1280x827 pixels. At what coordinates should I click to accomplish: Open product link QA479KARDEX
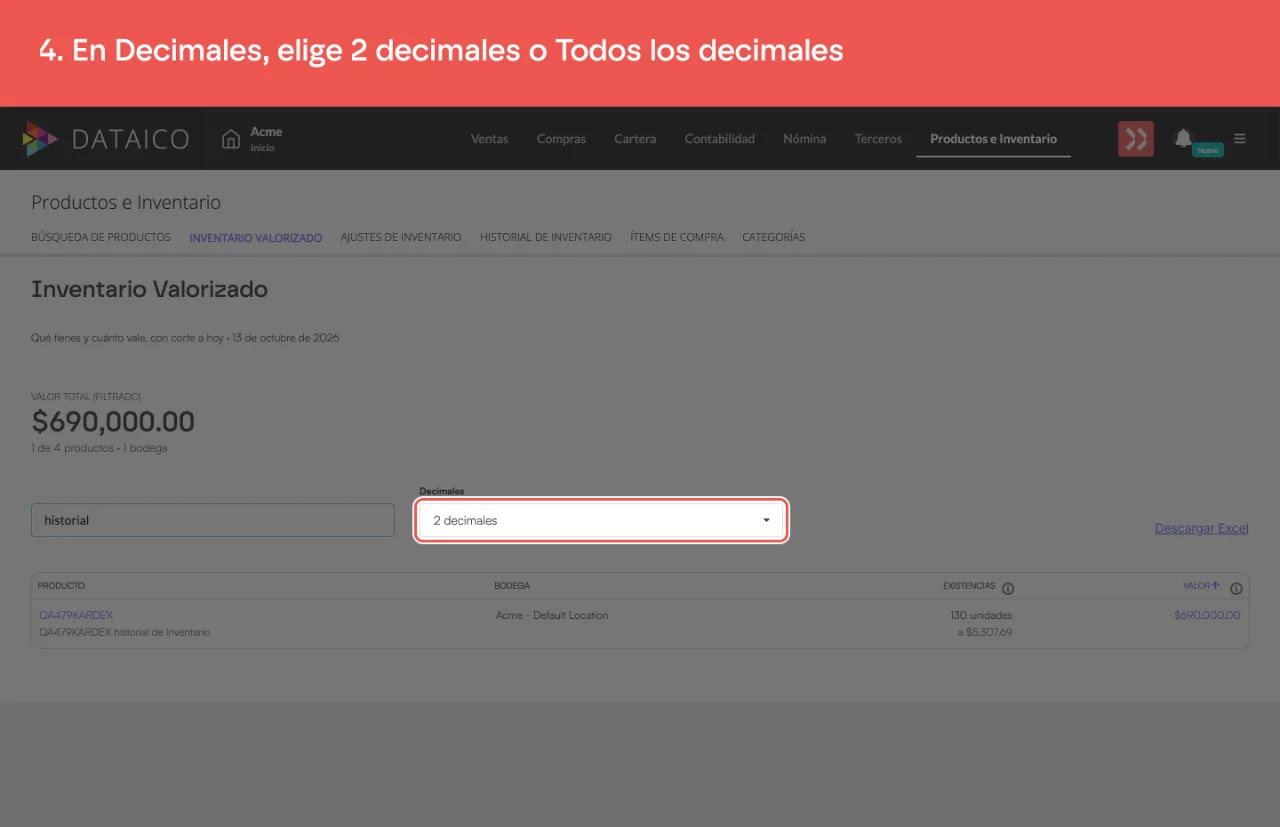tap(76, 615)
